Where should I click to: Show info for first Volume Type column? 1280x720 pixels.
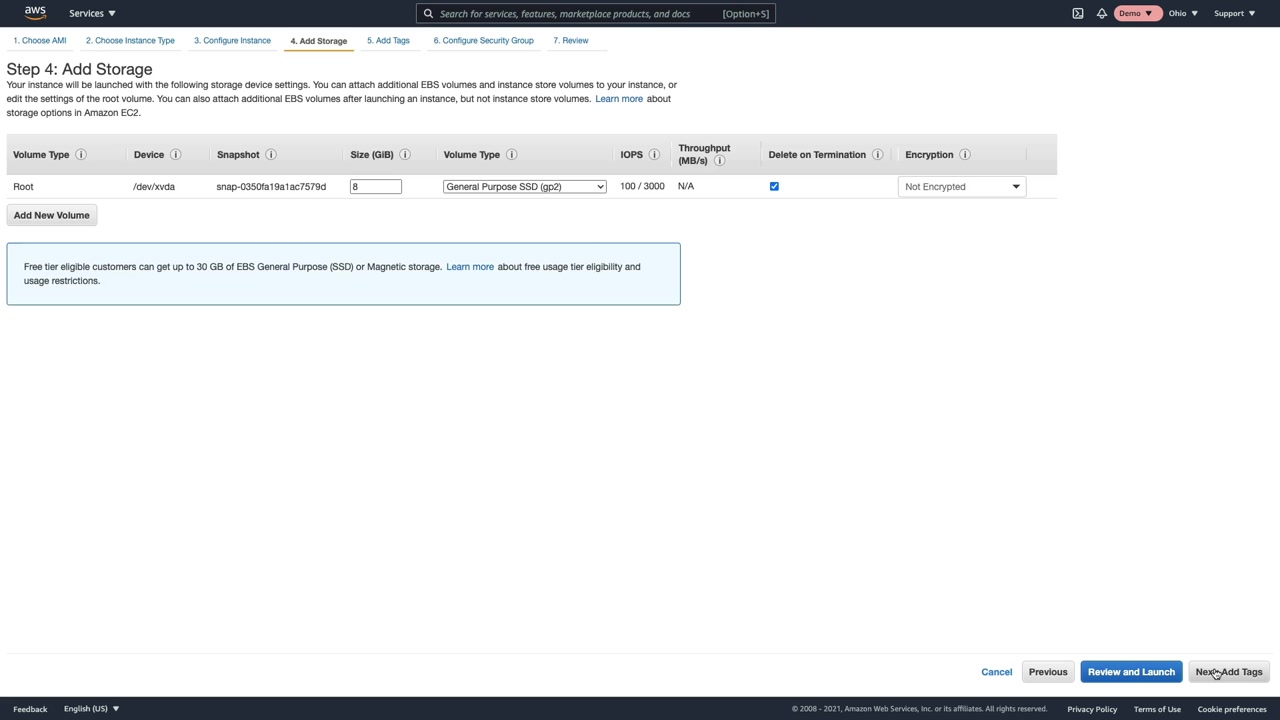point(81,155)
